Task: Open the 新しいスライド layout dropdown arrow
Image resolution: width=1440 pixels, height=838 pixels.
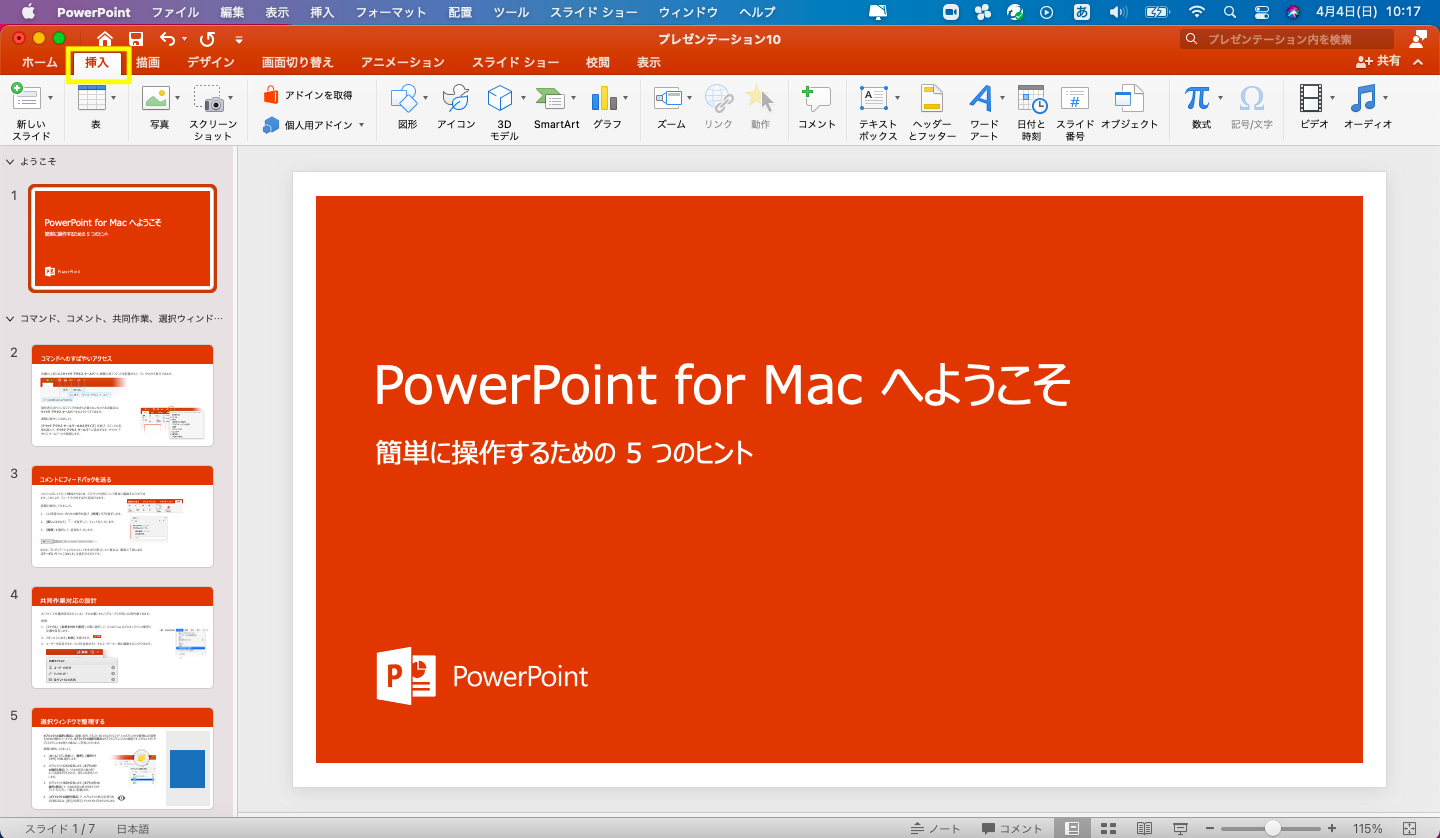Action: click(x=49, y=98)
